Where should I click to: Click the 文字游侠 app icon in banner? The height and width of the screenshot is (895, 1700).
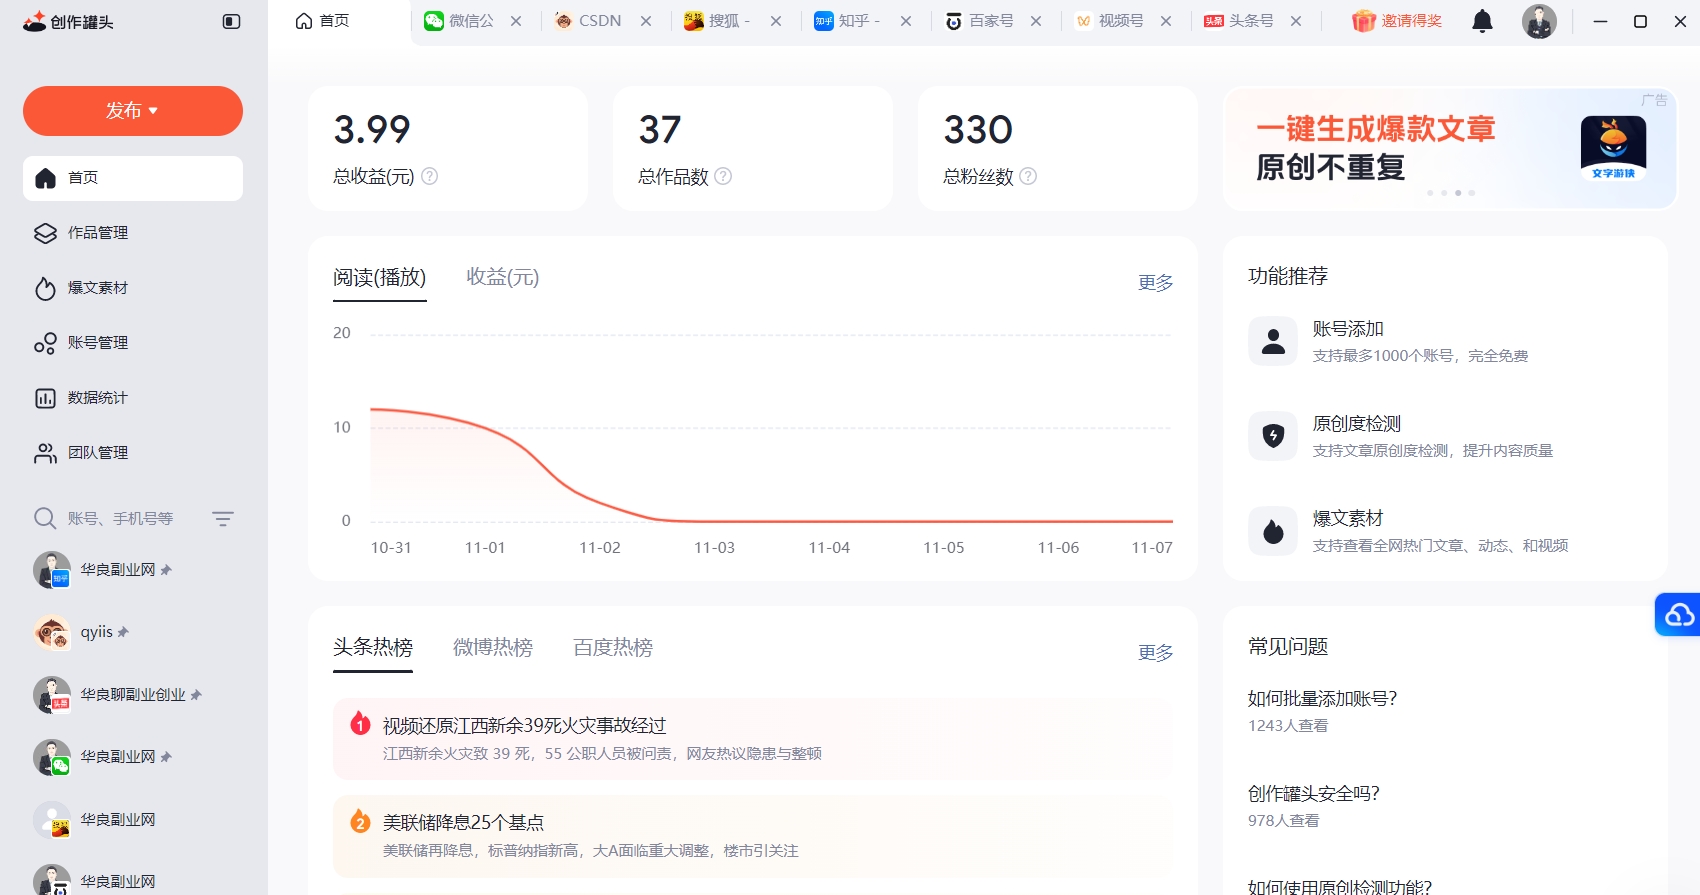tap(1613, 147)
